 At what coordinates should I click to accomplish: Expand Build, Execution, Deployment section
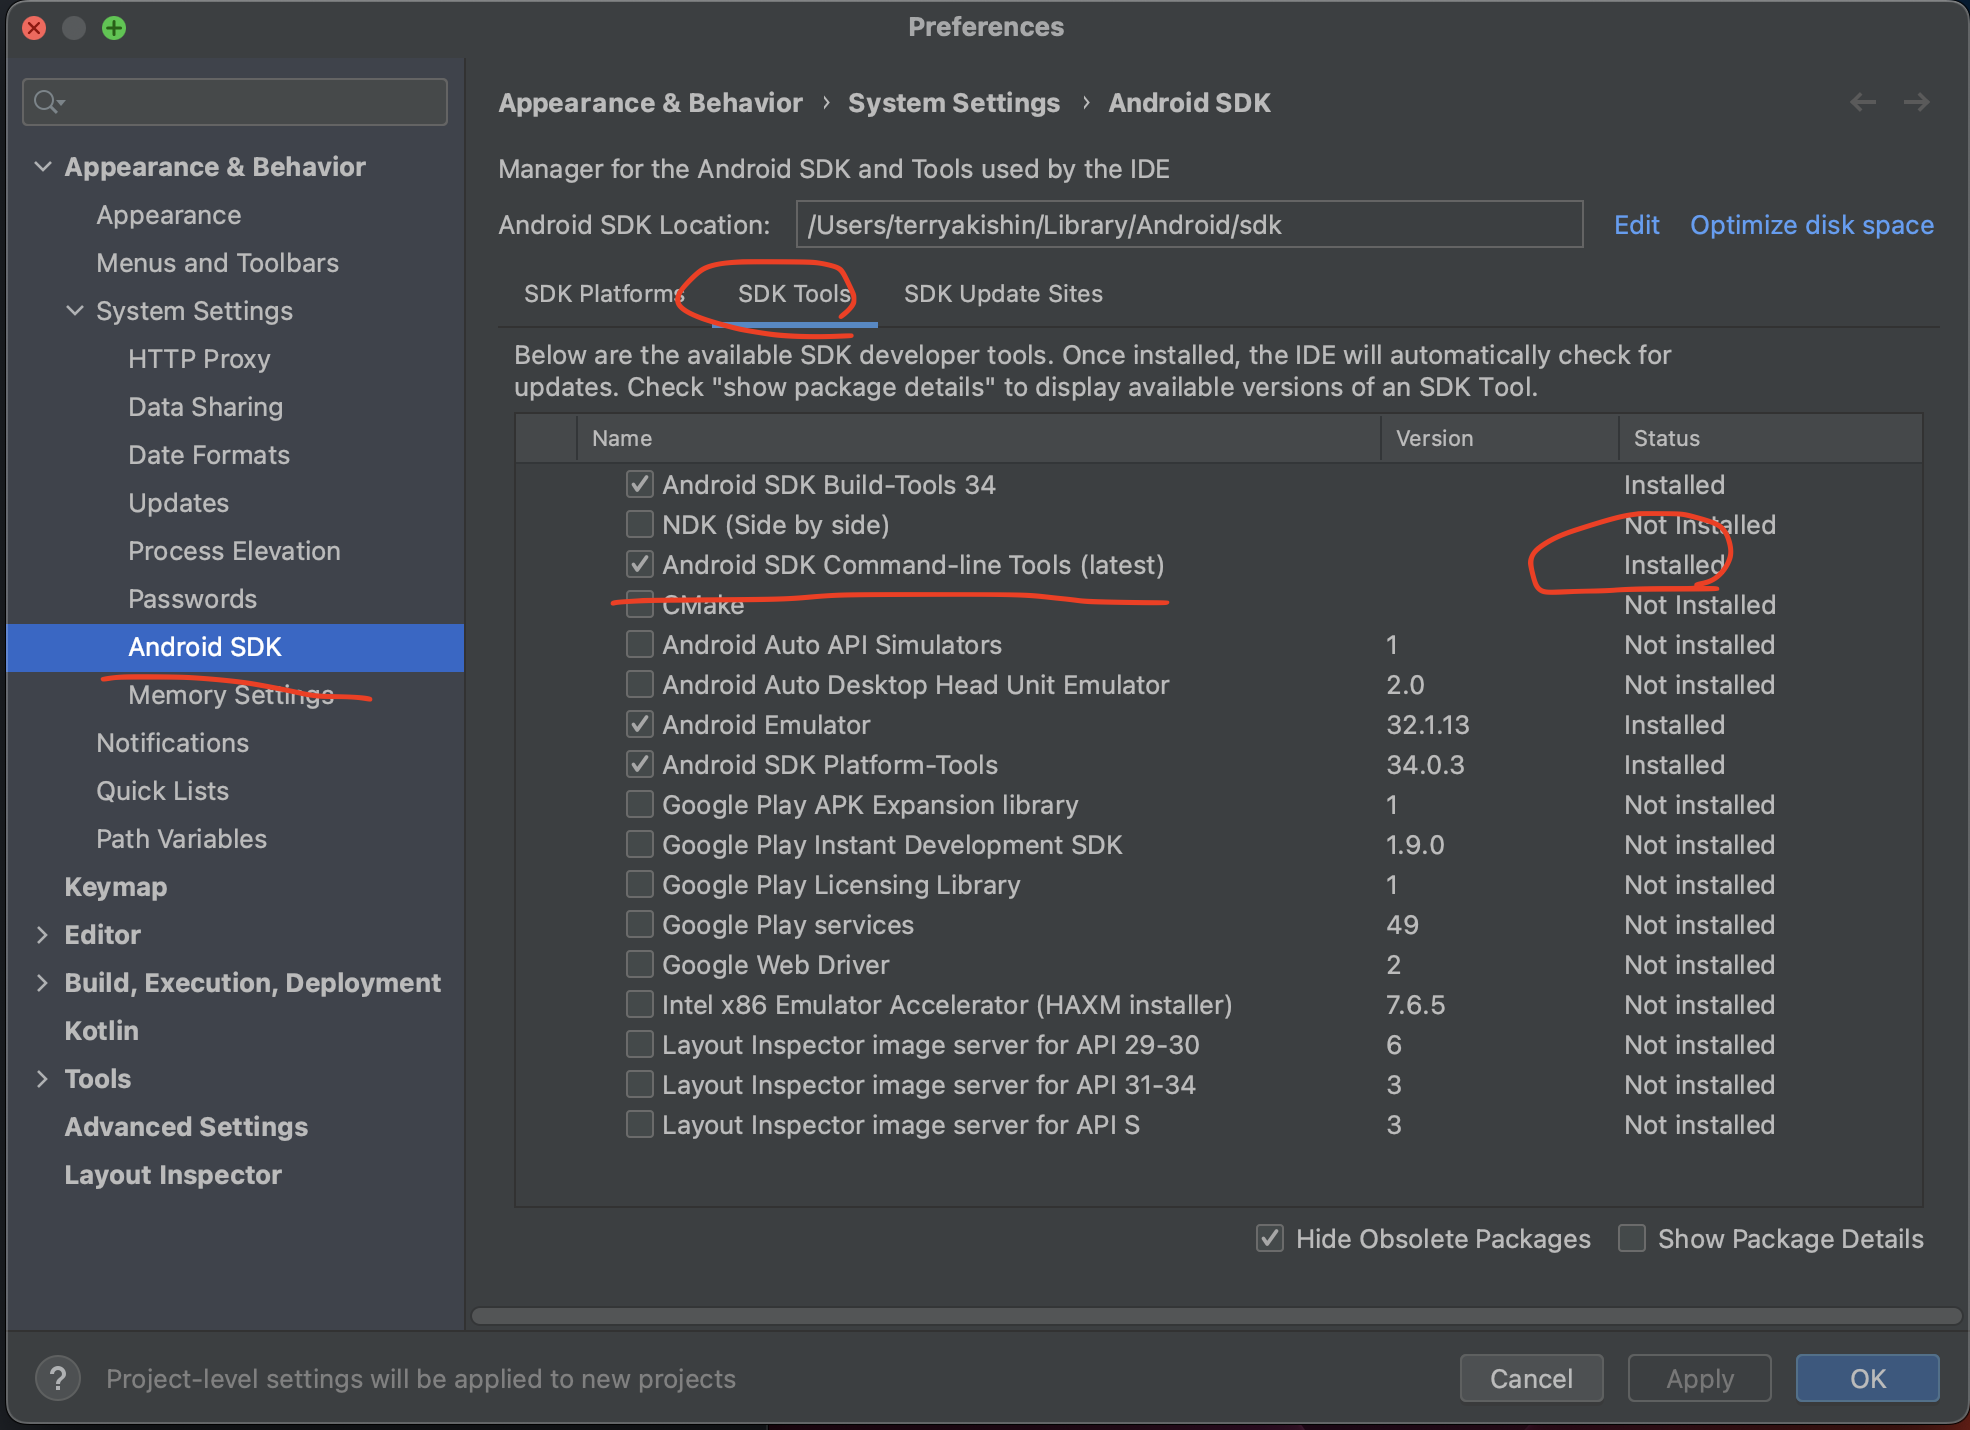pos(43,983)
